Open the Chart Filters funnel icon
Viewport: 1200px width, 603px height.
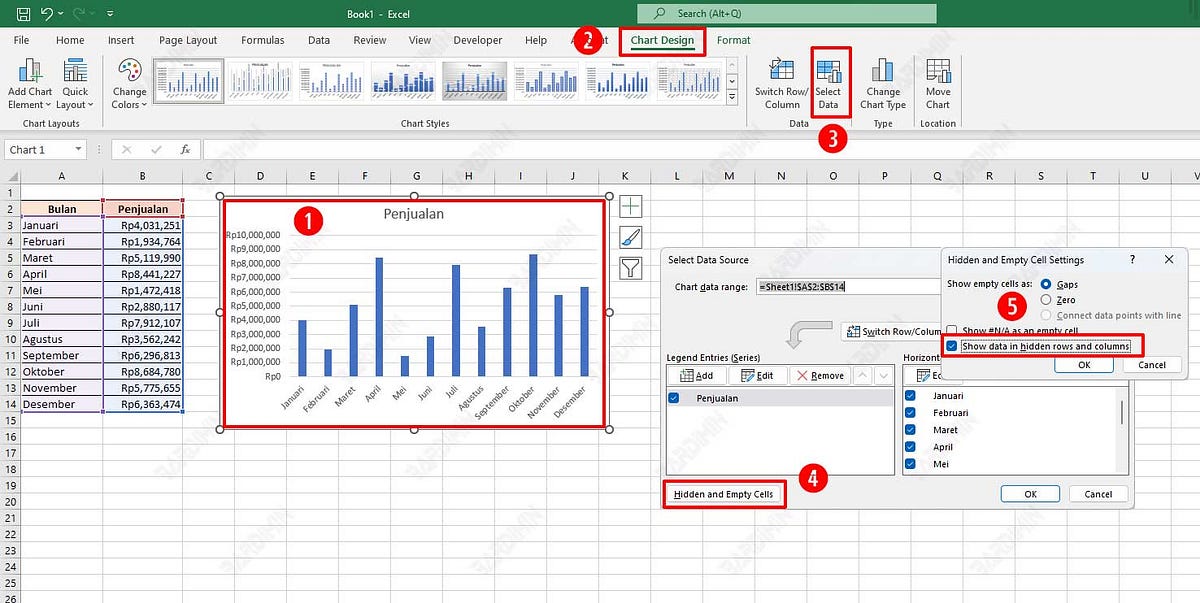[x=629, y=270]
